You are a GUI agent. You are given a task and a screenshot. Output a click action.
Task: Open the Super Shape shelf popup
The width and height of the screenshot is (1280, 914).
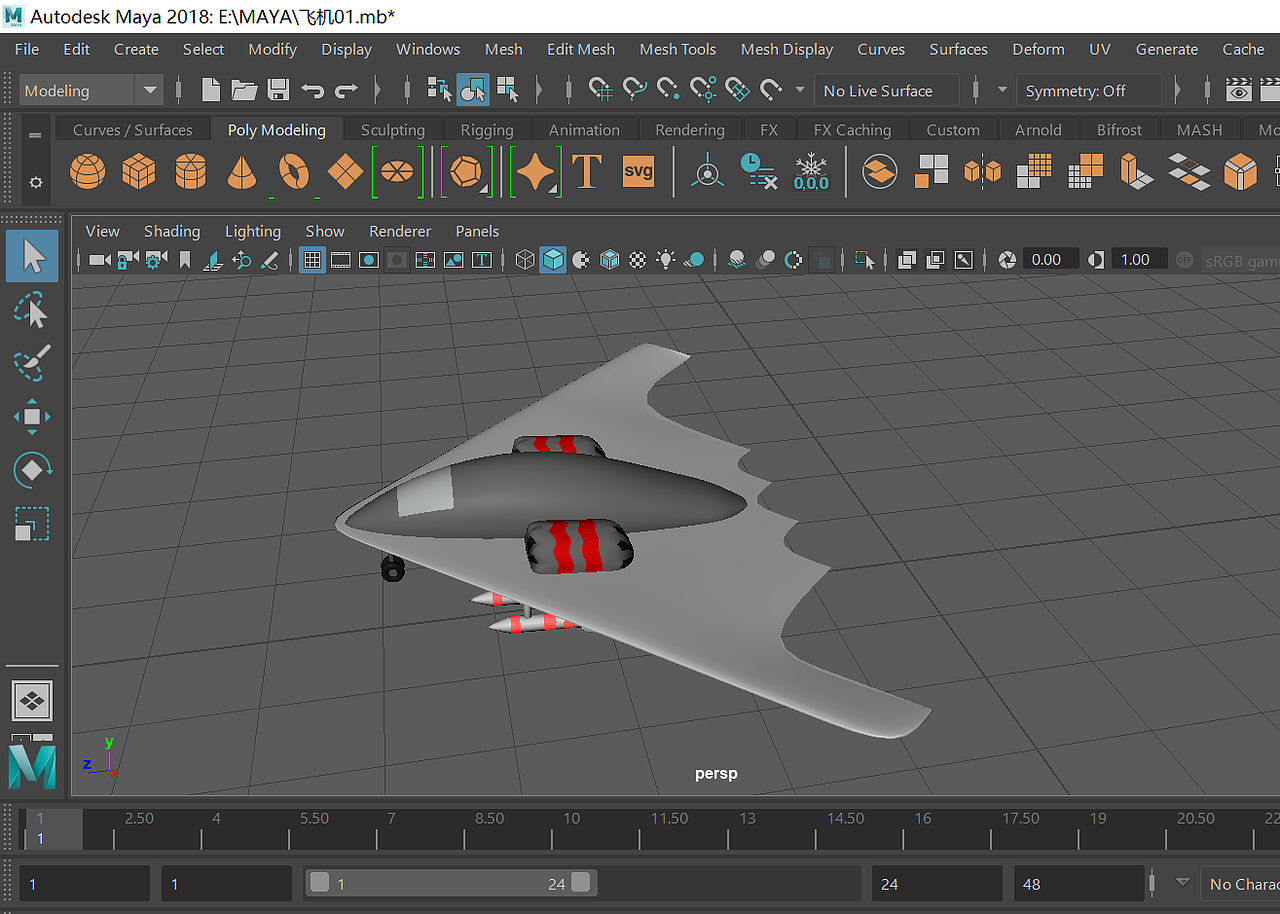(x=536, y=172)
